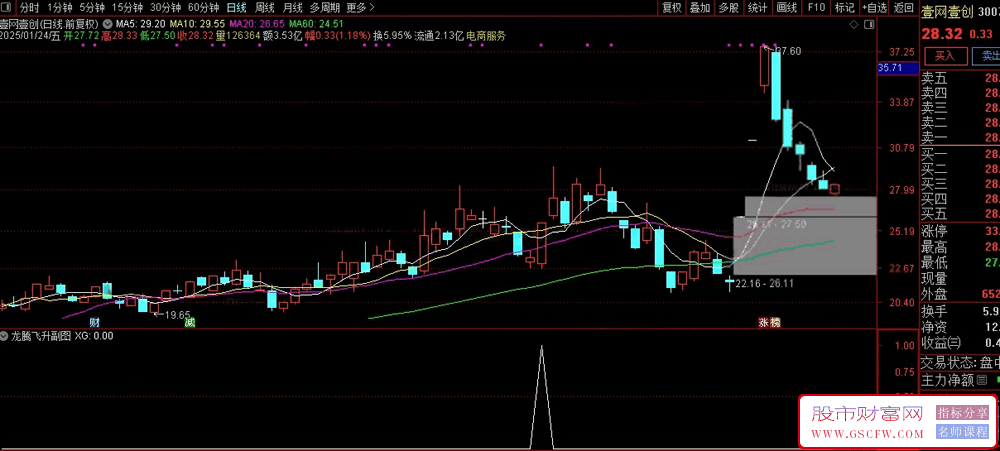Open the 多股 multi-stock view

pyautogui.click(x=729, y=8)
